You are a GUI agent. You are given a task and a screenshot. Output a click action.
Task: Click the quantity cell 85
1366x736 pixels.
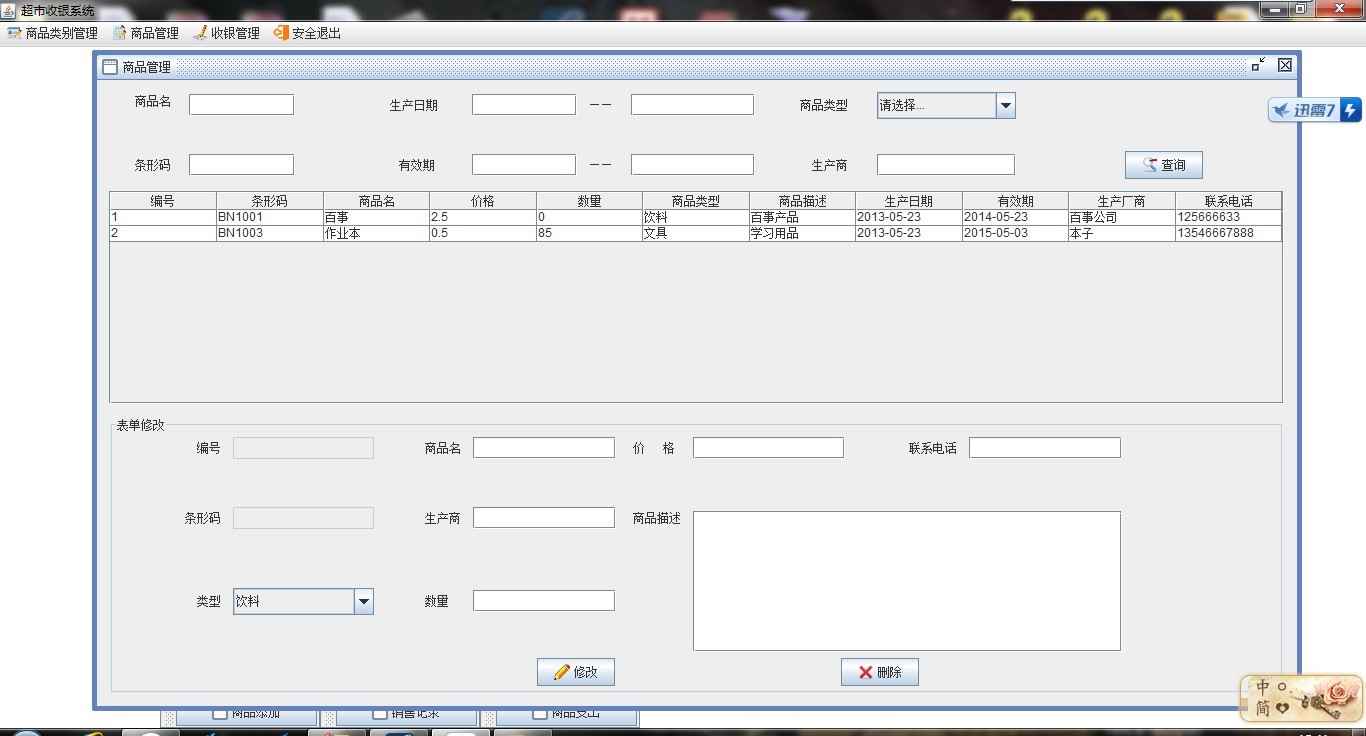tap(589, 233)
